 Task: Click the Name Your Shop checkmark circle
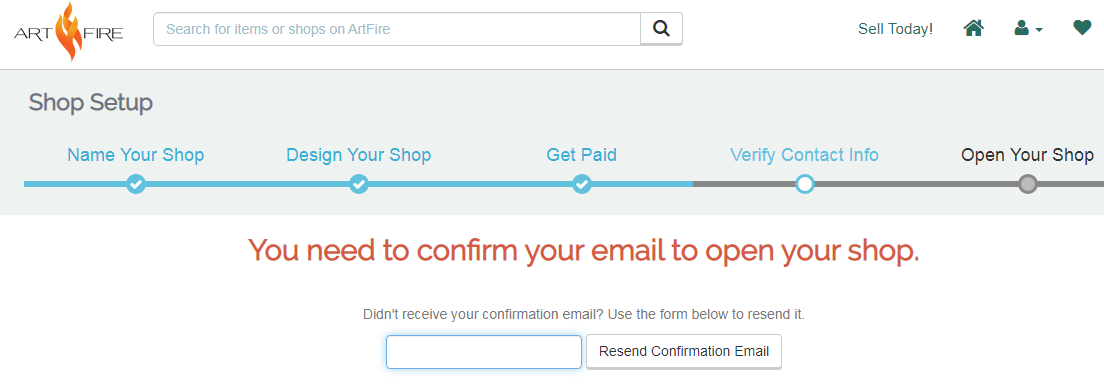click(x=136, y=184)
